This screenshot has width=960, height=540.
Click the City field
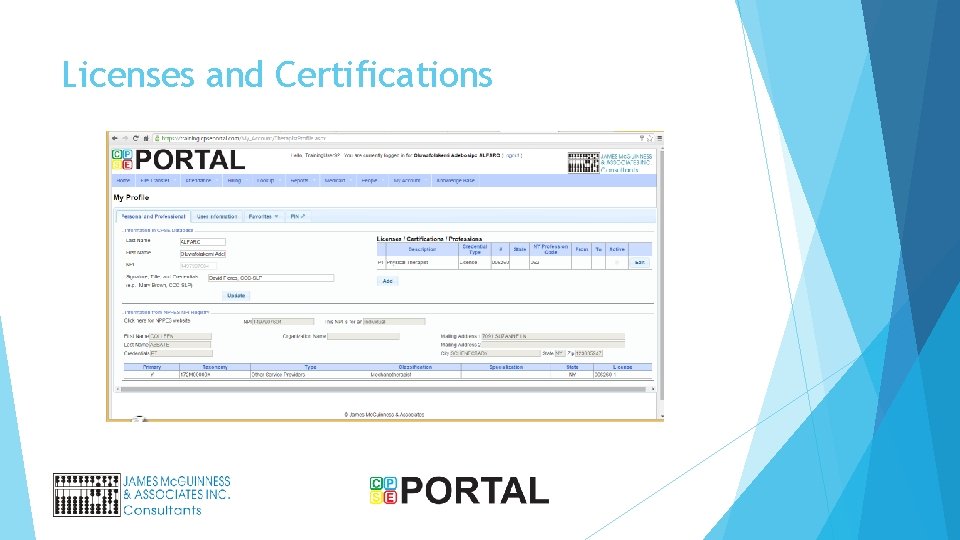click(495, 353)
